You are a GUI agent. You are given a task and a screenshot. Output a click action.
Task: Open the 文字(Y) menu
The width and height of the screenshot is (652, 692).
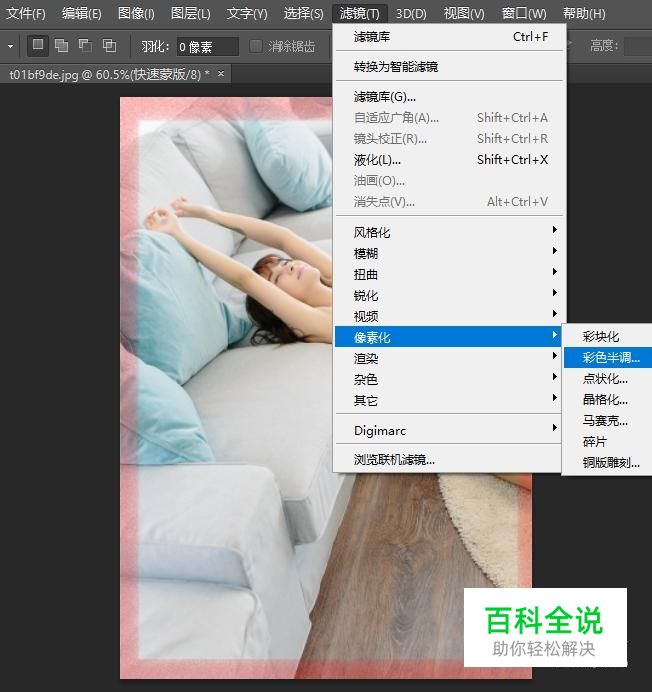pyautogui.click(x=247, y=13)
